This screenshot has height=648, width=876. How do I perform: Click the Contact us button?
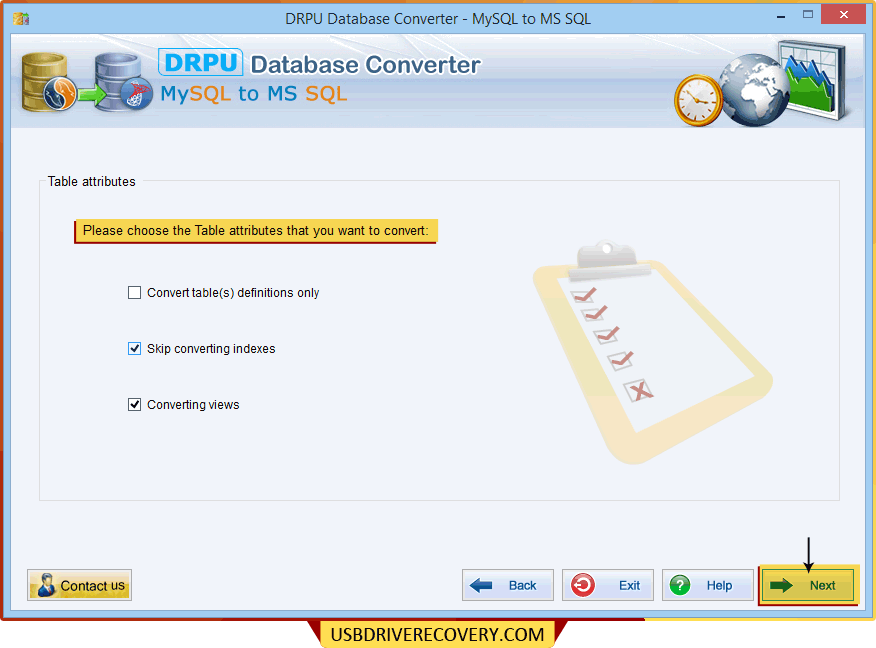(x=79, y=585)
